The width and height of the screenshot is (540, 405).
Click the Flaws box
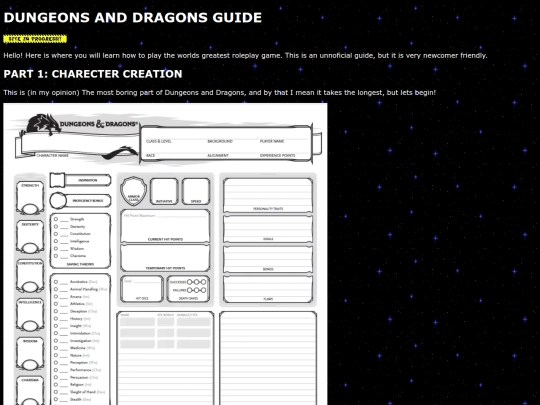[x=268, y=289]
